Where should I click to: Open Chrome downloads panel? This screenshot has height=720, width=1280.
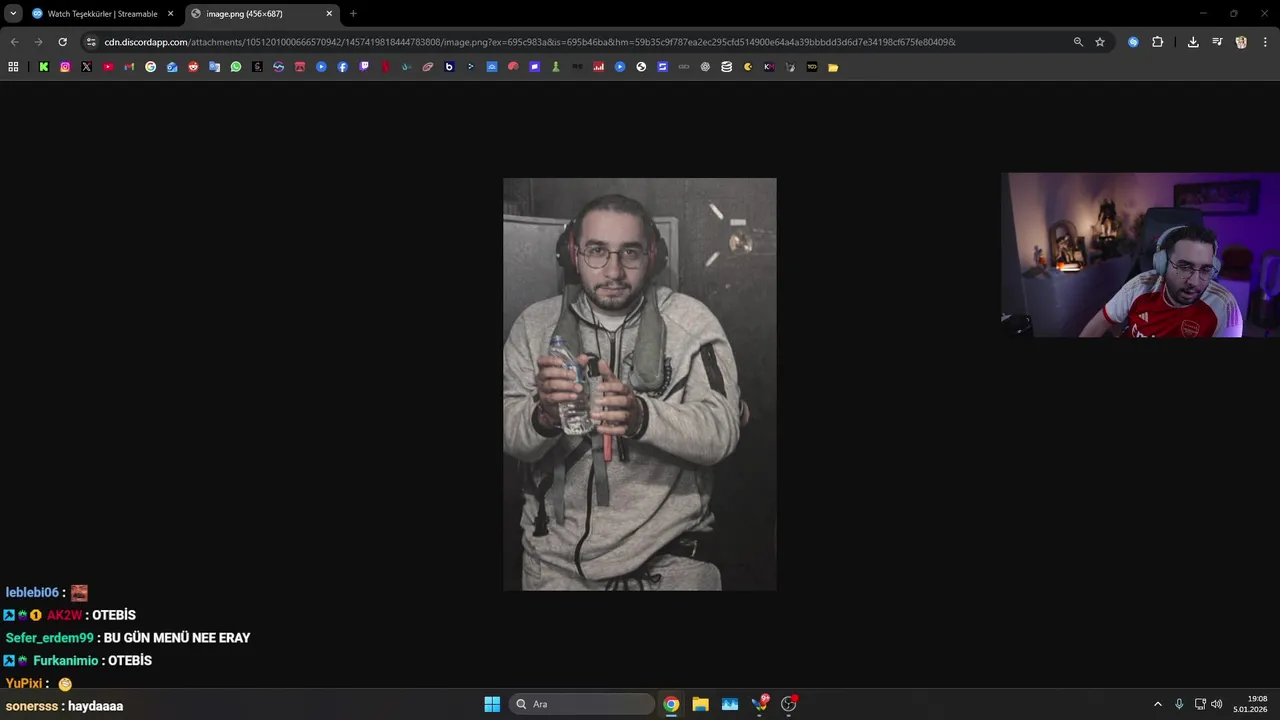pos(1193,42)
